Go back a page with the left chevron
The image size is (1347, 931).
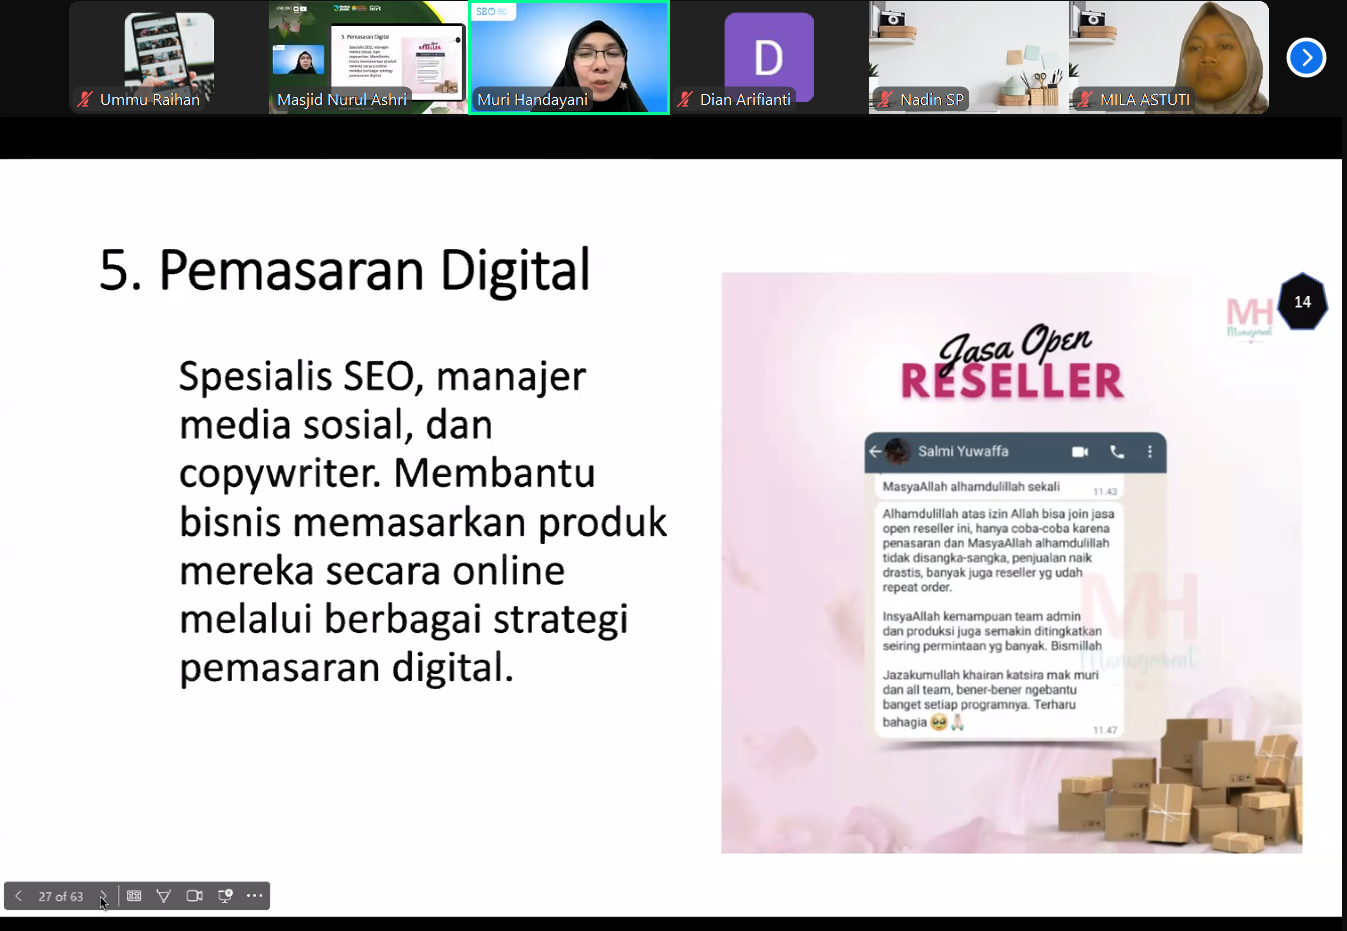pyautogui.click(x=18, y=896)
